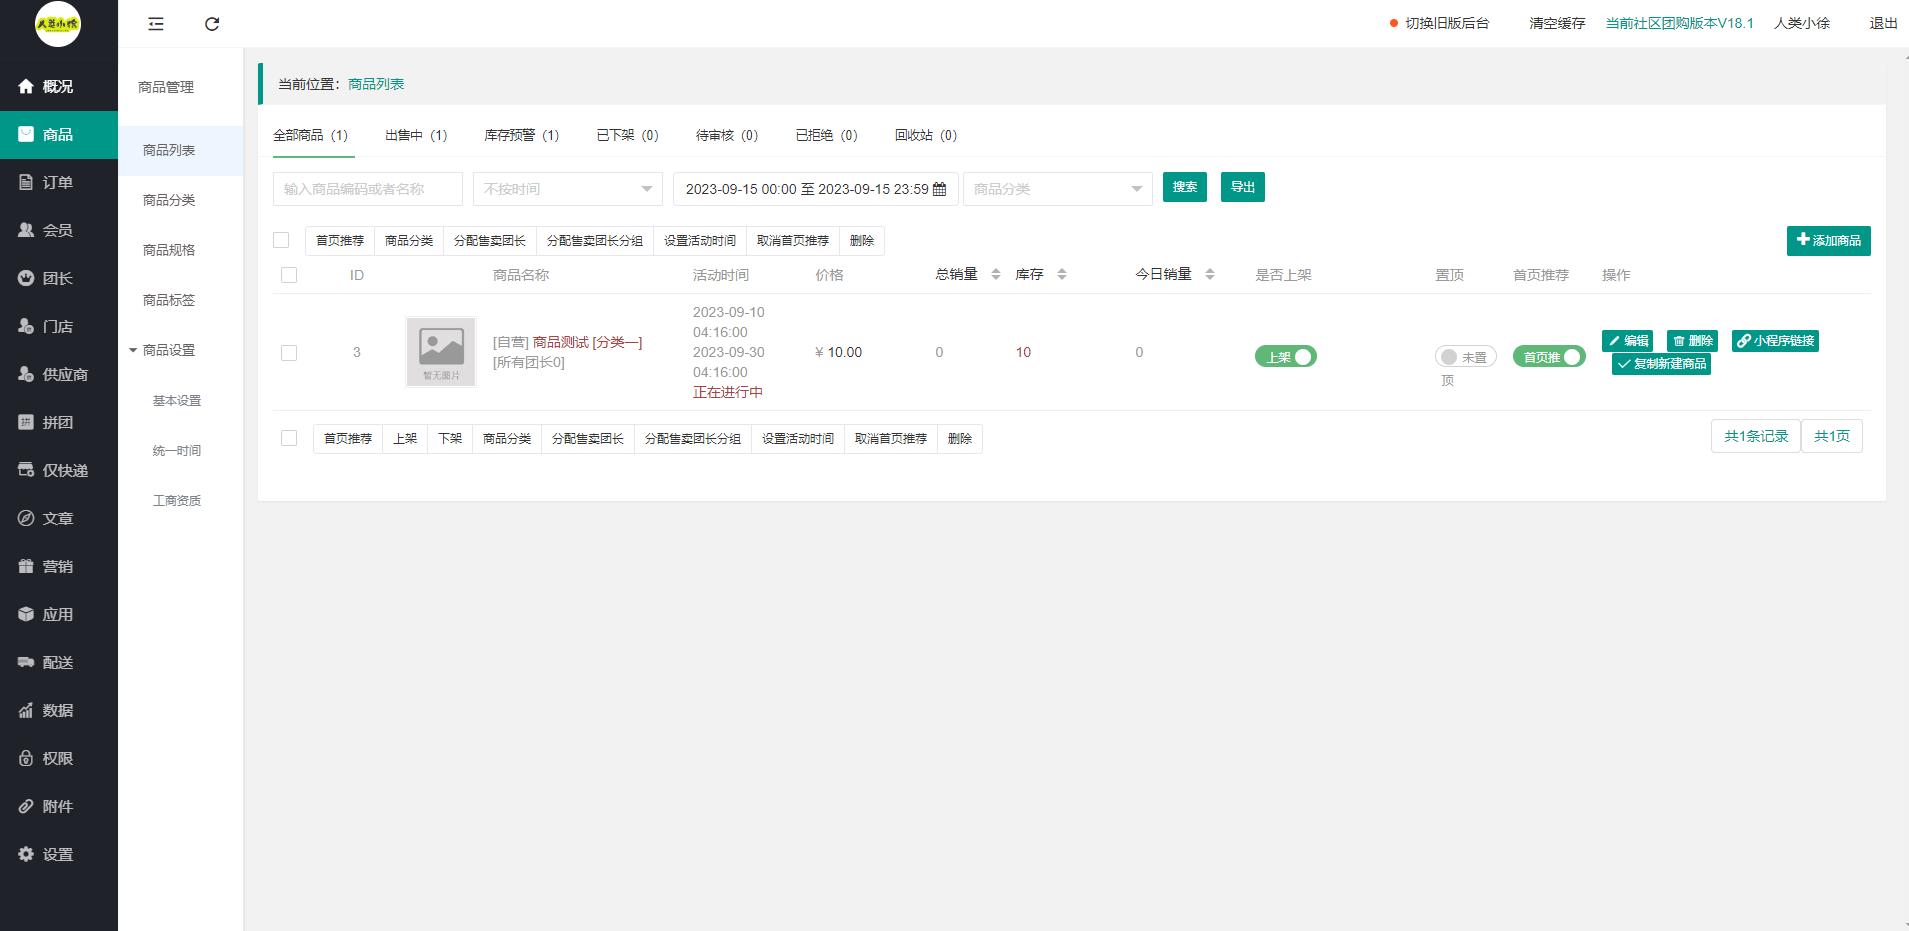Open the 不按时间 time filter dropdown

568,189
